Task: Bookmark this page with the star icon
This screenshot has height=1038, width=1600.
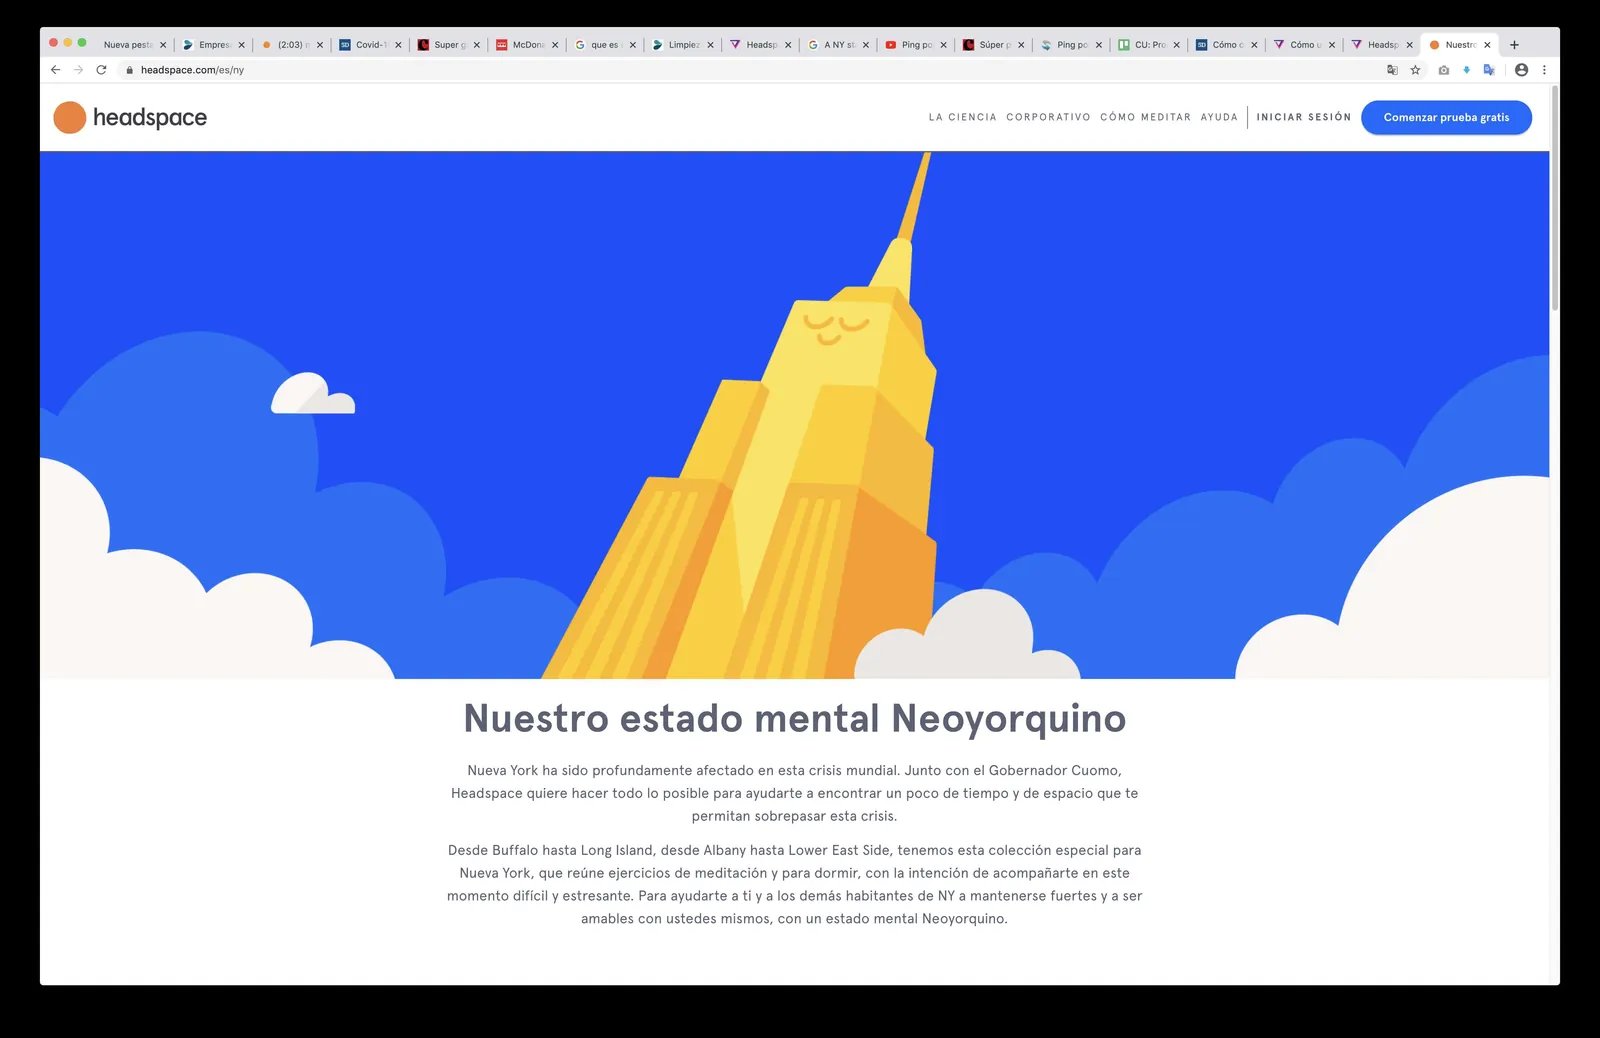Action: coord(1415,70)
